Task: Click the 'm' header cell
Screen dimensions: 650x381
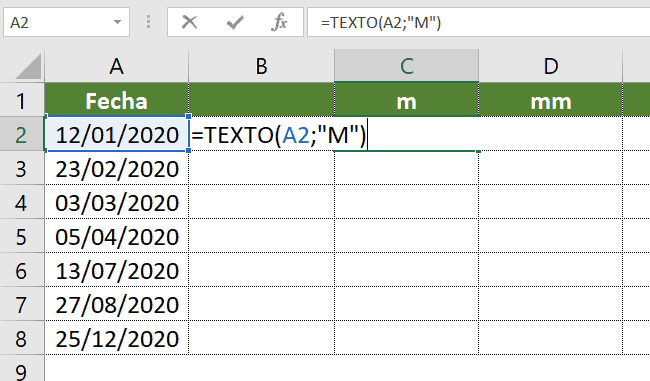Action: point(406,100)
